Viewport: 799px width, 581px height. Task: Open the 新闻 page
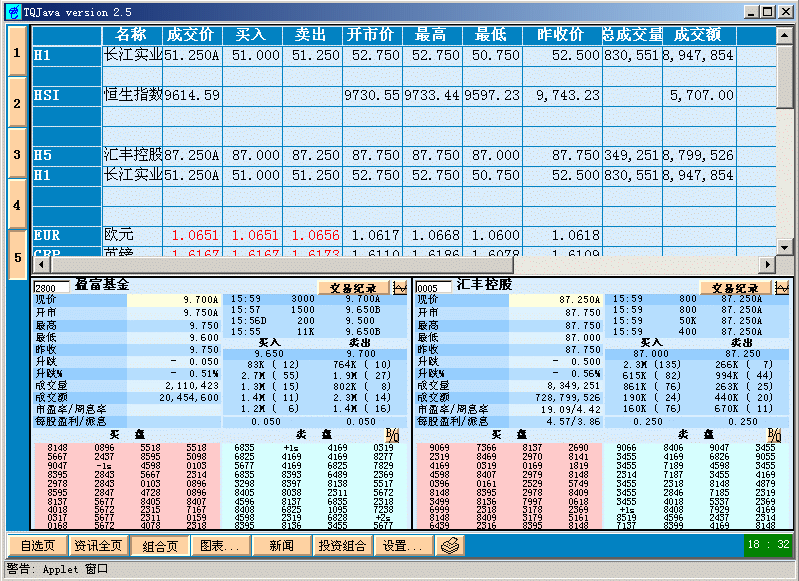tap(281, 546)
